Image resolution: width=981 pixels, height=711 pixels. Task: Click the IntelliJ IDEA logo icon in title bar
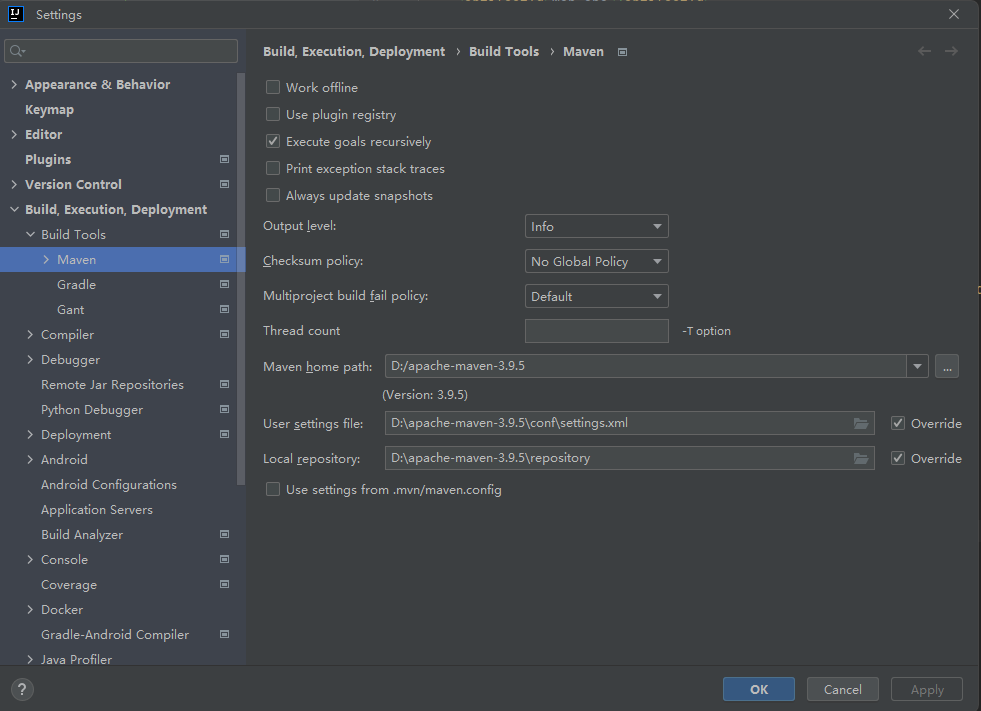(x=16, y=14)
